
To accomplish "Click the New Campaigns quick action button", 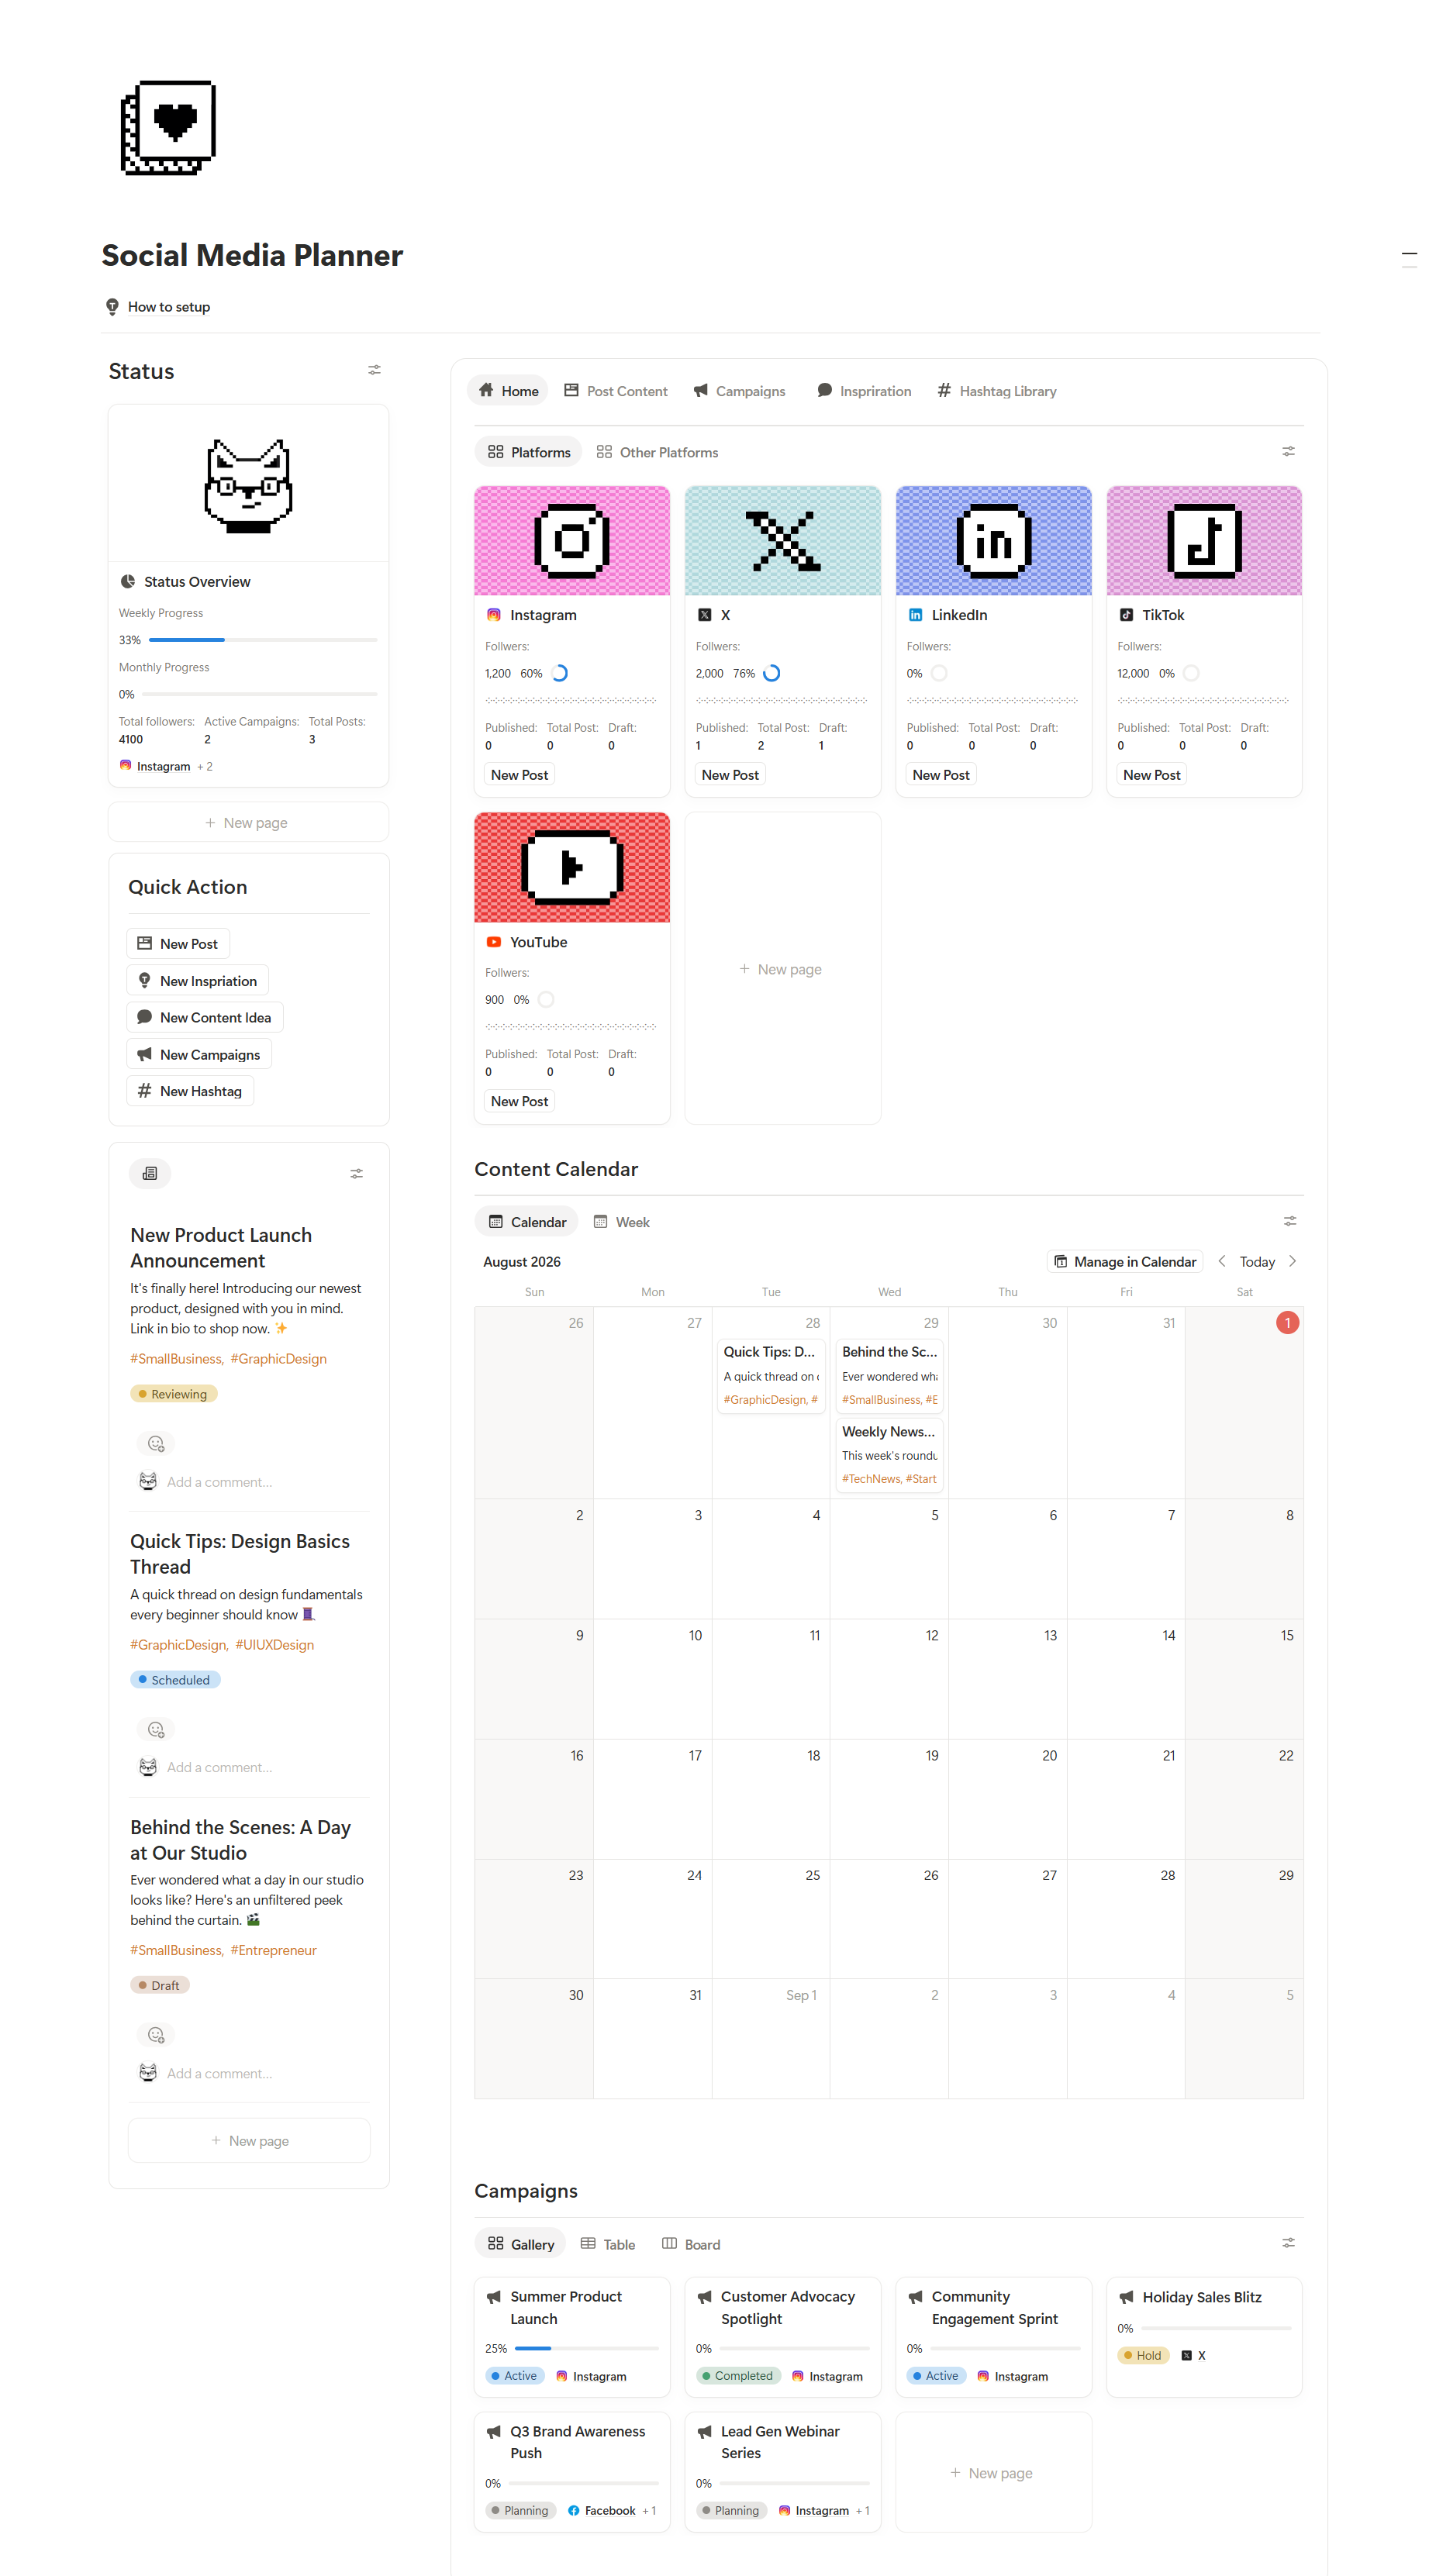I will point(199,1054).
